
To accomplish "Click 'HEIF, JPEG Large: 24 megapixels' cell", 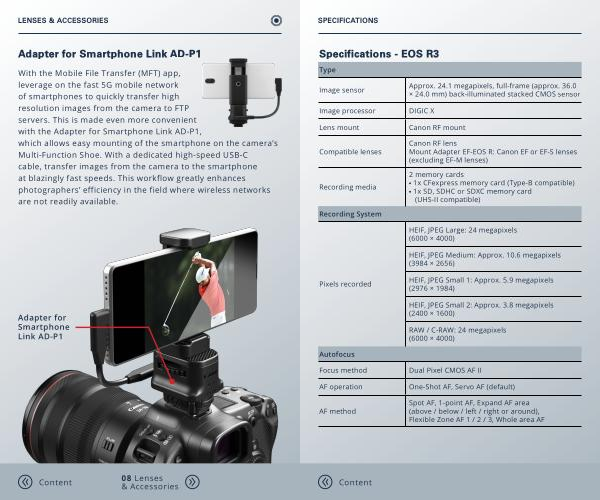I will (x=493, y=234).
